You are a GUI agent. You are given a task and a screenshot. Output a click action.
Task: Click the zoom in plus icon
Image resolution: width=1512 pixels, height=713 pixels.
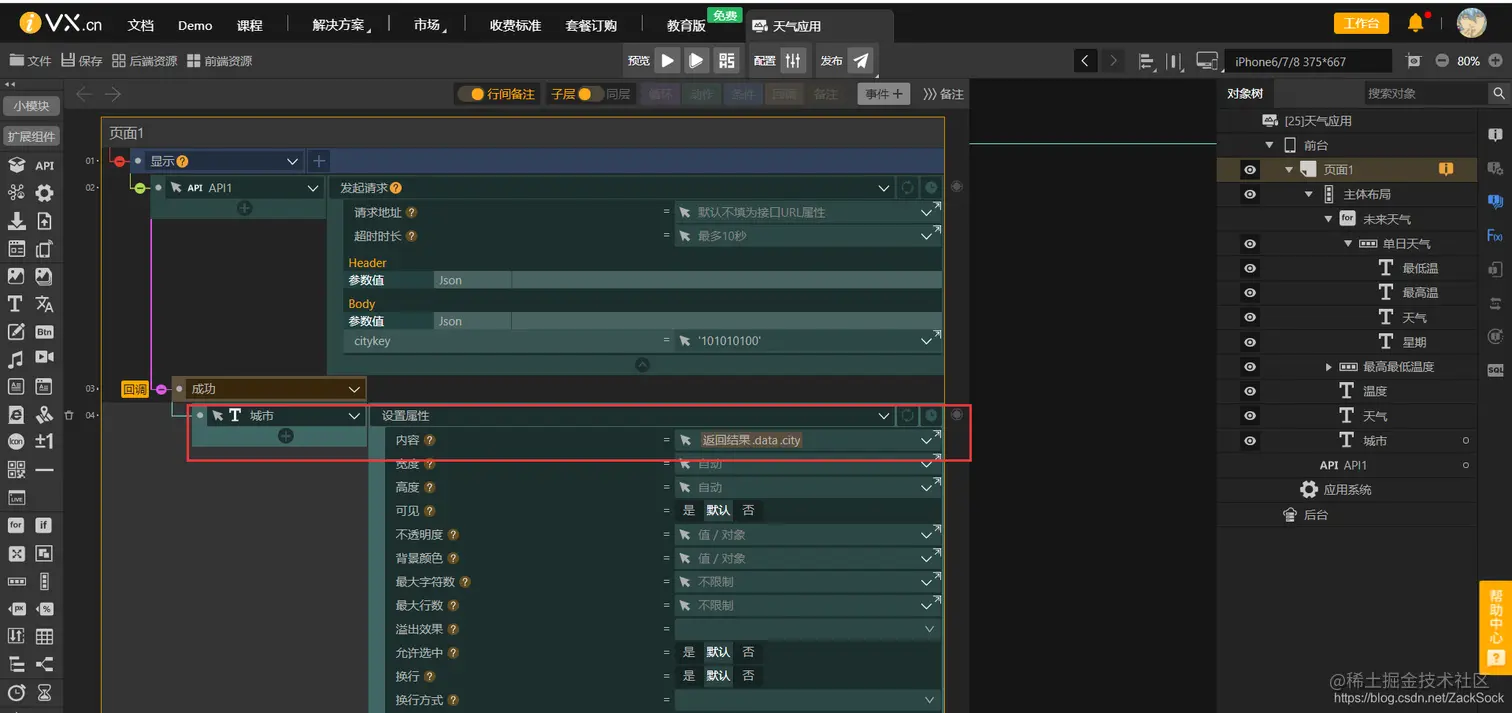1496,60
